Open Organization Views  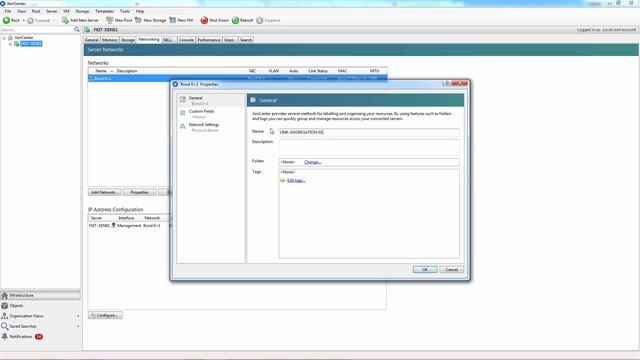coord(26,316)
